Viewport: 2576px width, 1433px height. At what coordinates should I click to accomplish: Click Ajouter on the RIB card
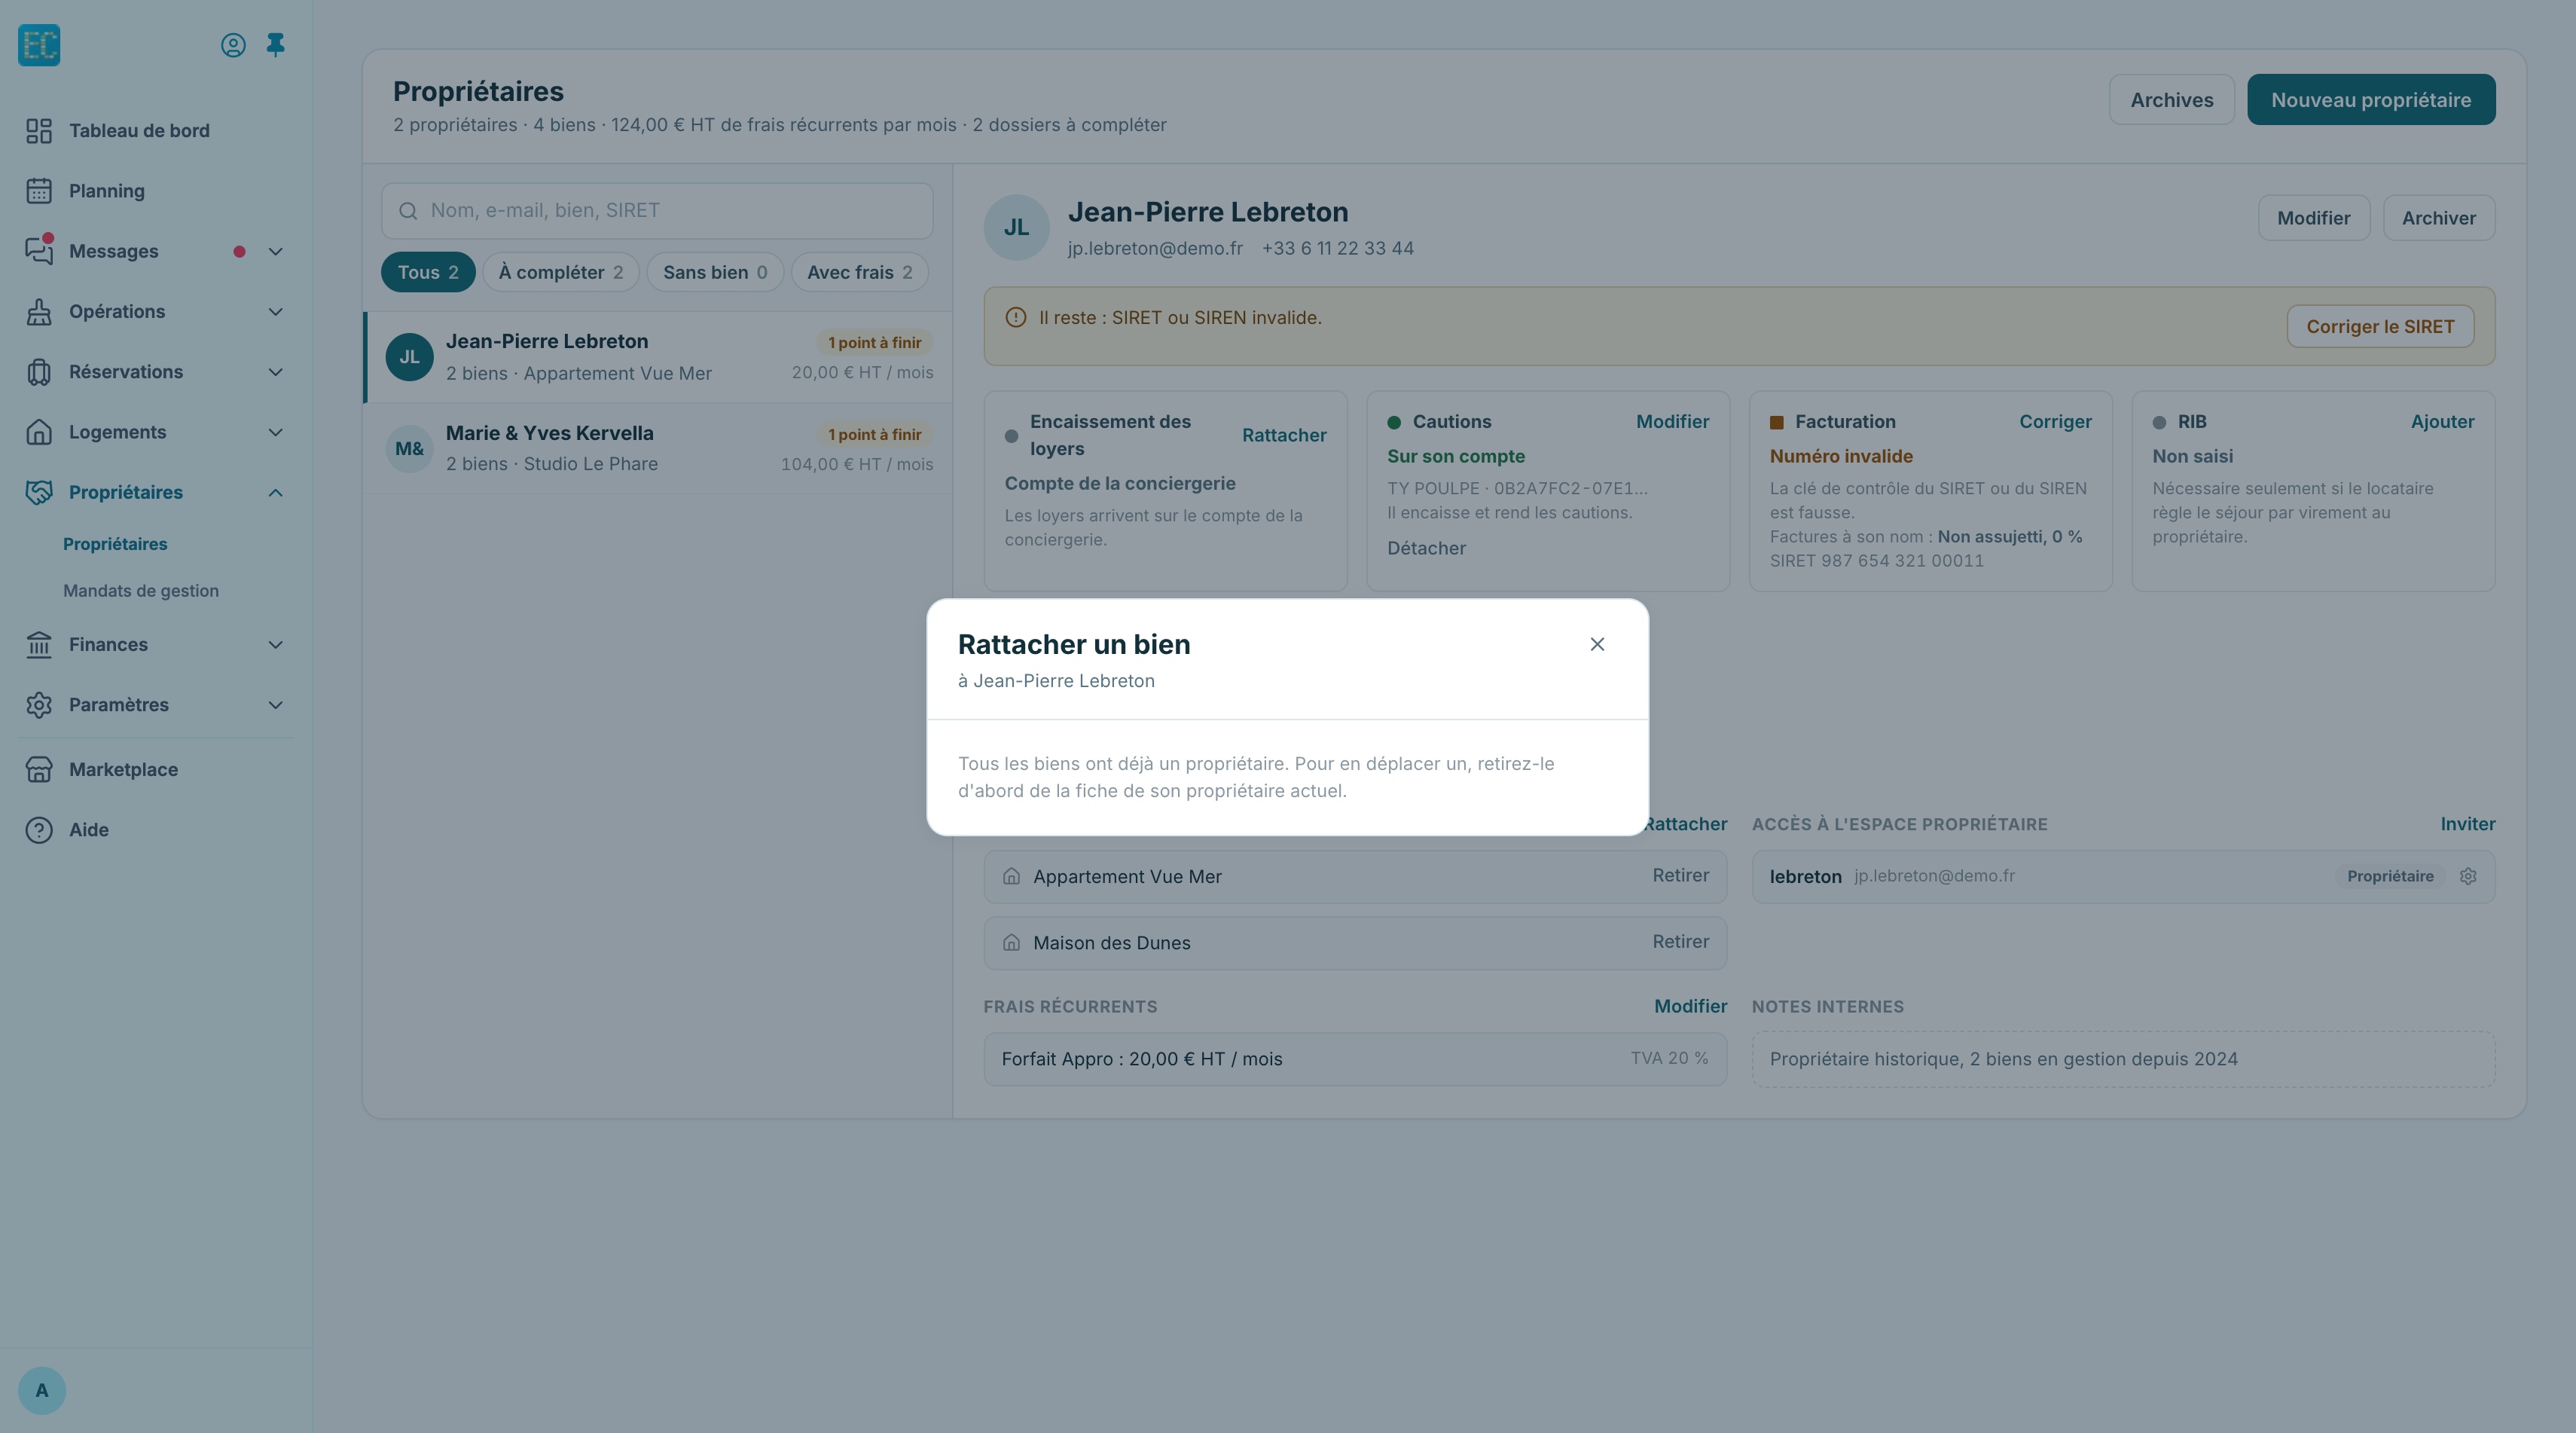pos(2442,422)
